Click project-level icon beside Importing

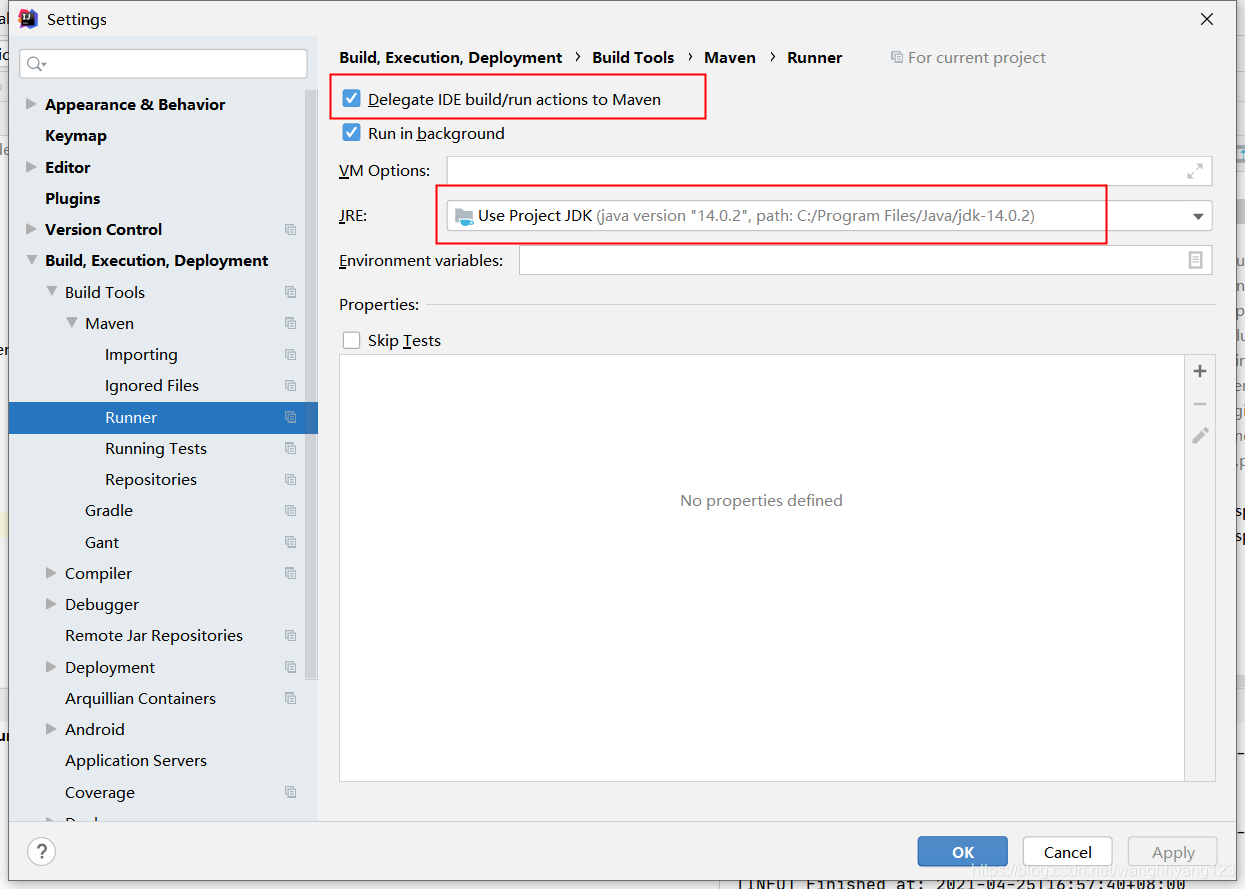pos(290,354)
